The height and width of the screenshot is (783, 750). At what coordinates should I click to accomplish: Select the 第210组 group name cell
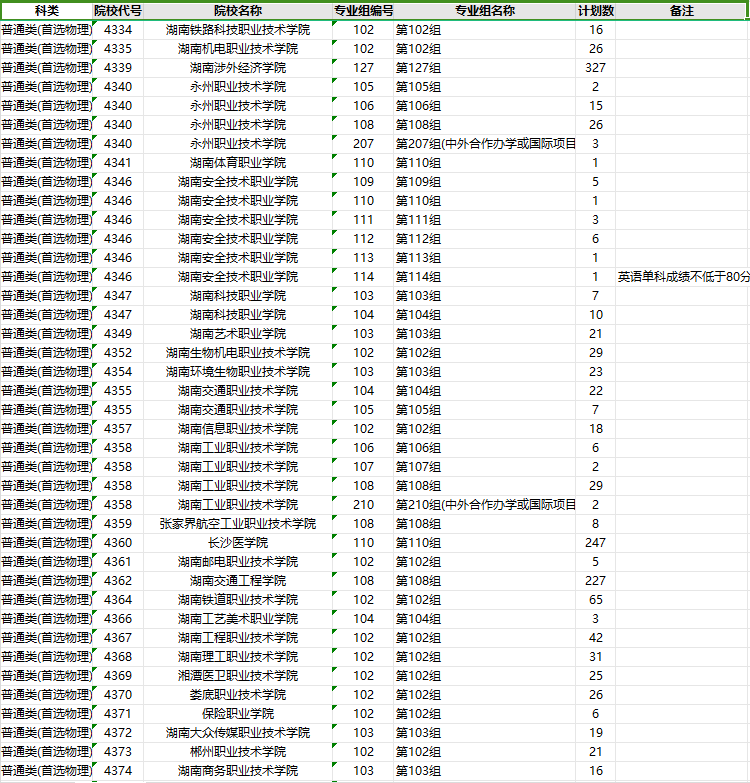485,505
